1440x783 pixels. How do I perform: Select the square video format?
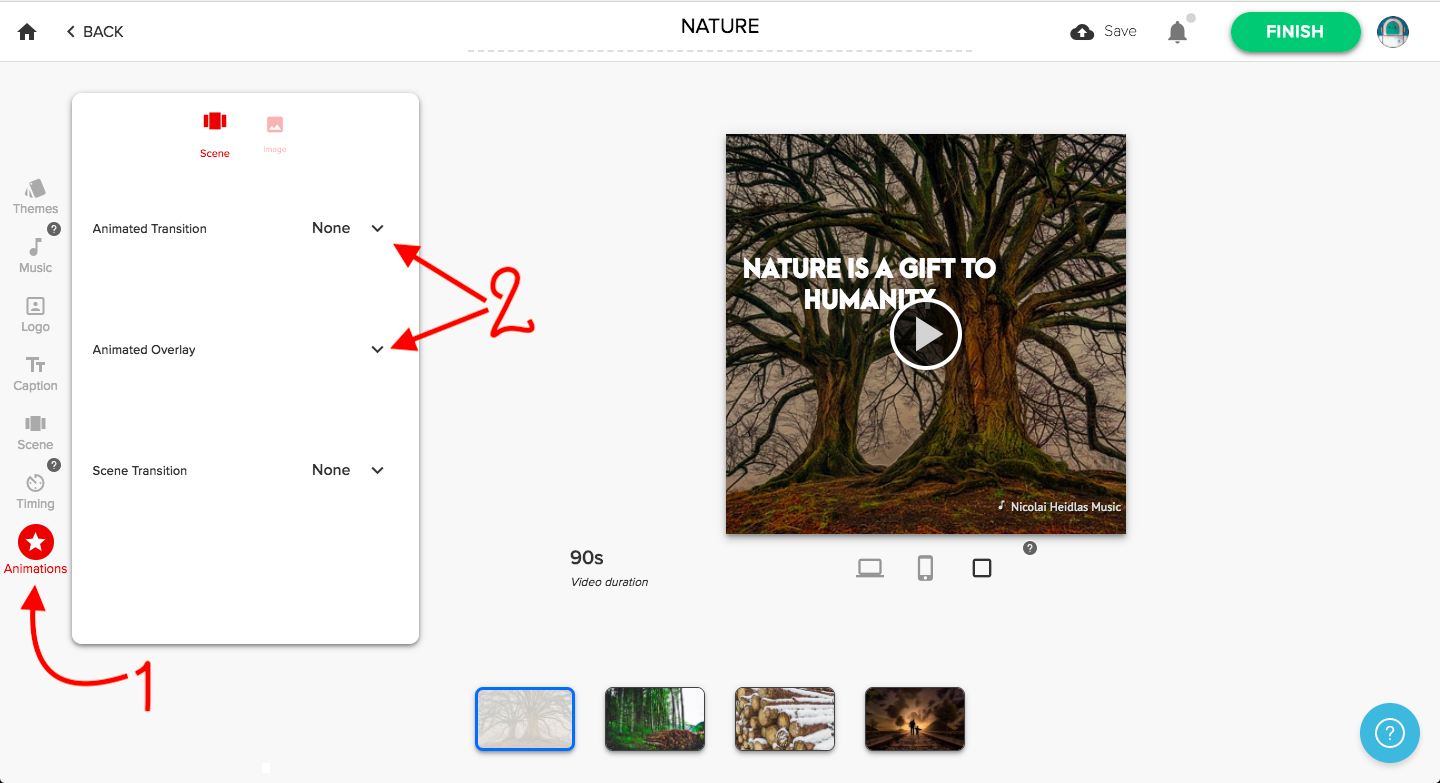coord(982,568)
